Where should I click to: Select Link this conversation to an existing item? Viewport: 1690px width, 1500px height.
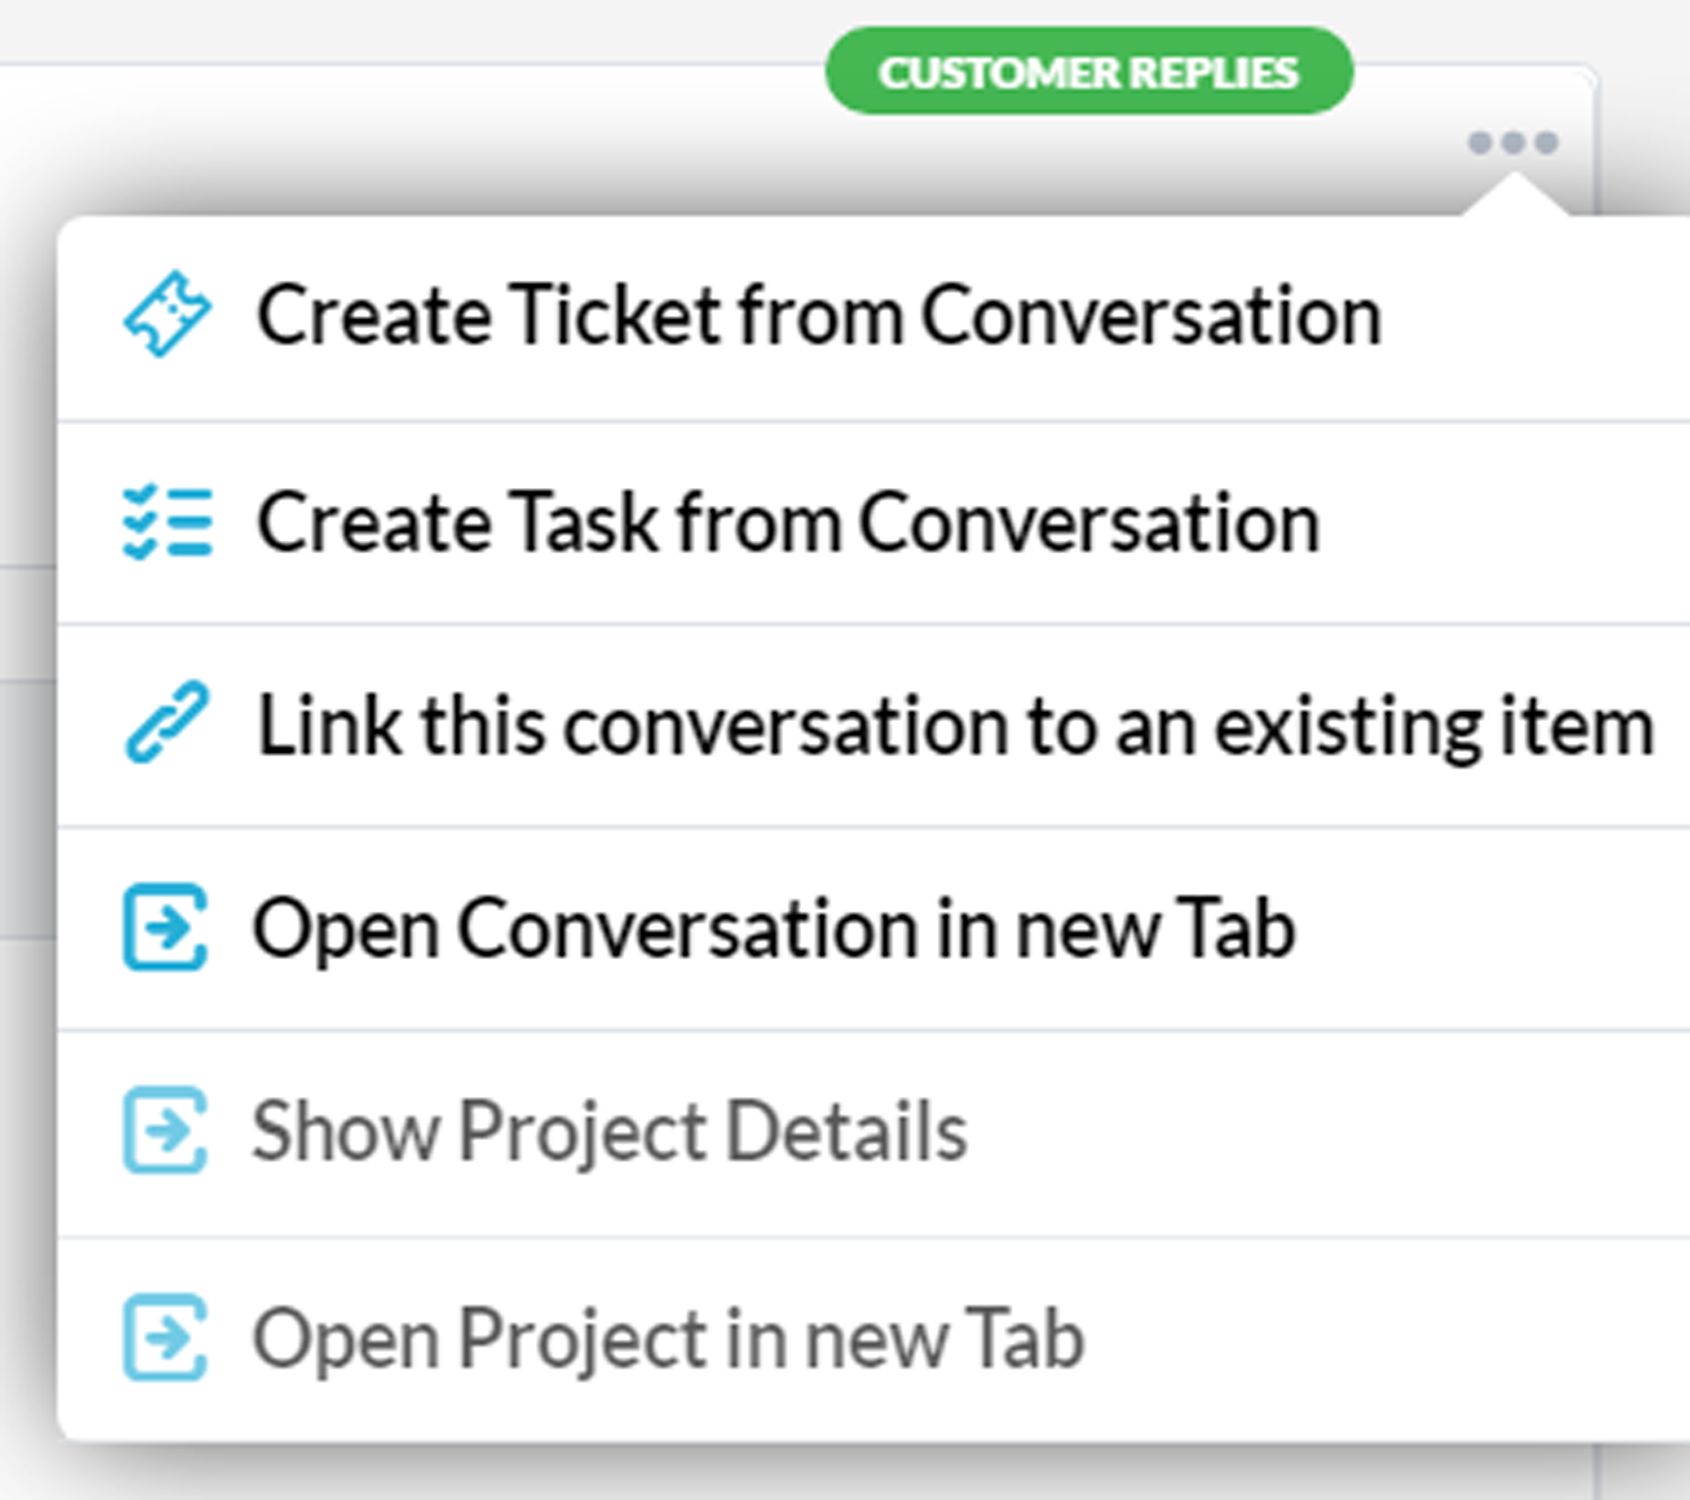pos(874,727)
